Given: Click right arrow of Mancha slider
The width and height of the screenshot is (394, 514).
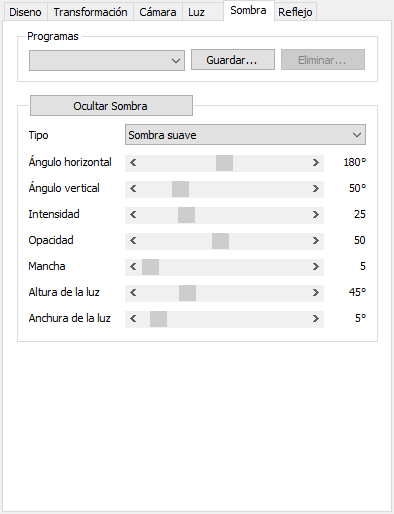Looking at the screenshot, I should [x=316, y=267].
